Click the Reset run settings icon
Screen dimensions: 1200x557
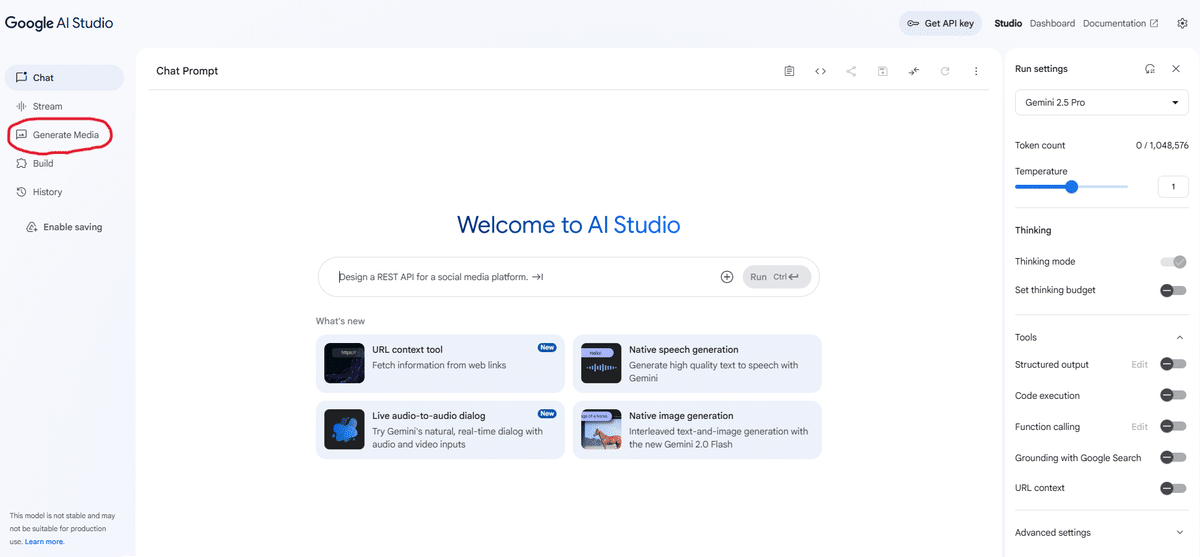(x=1150, y=69)
